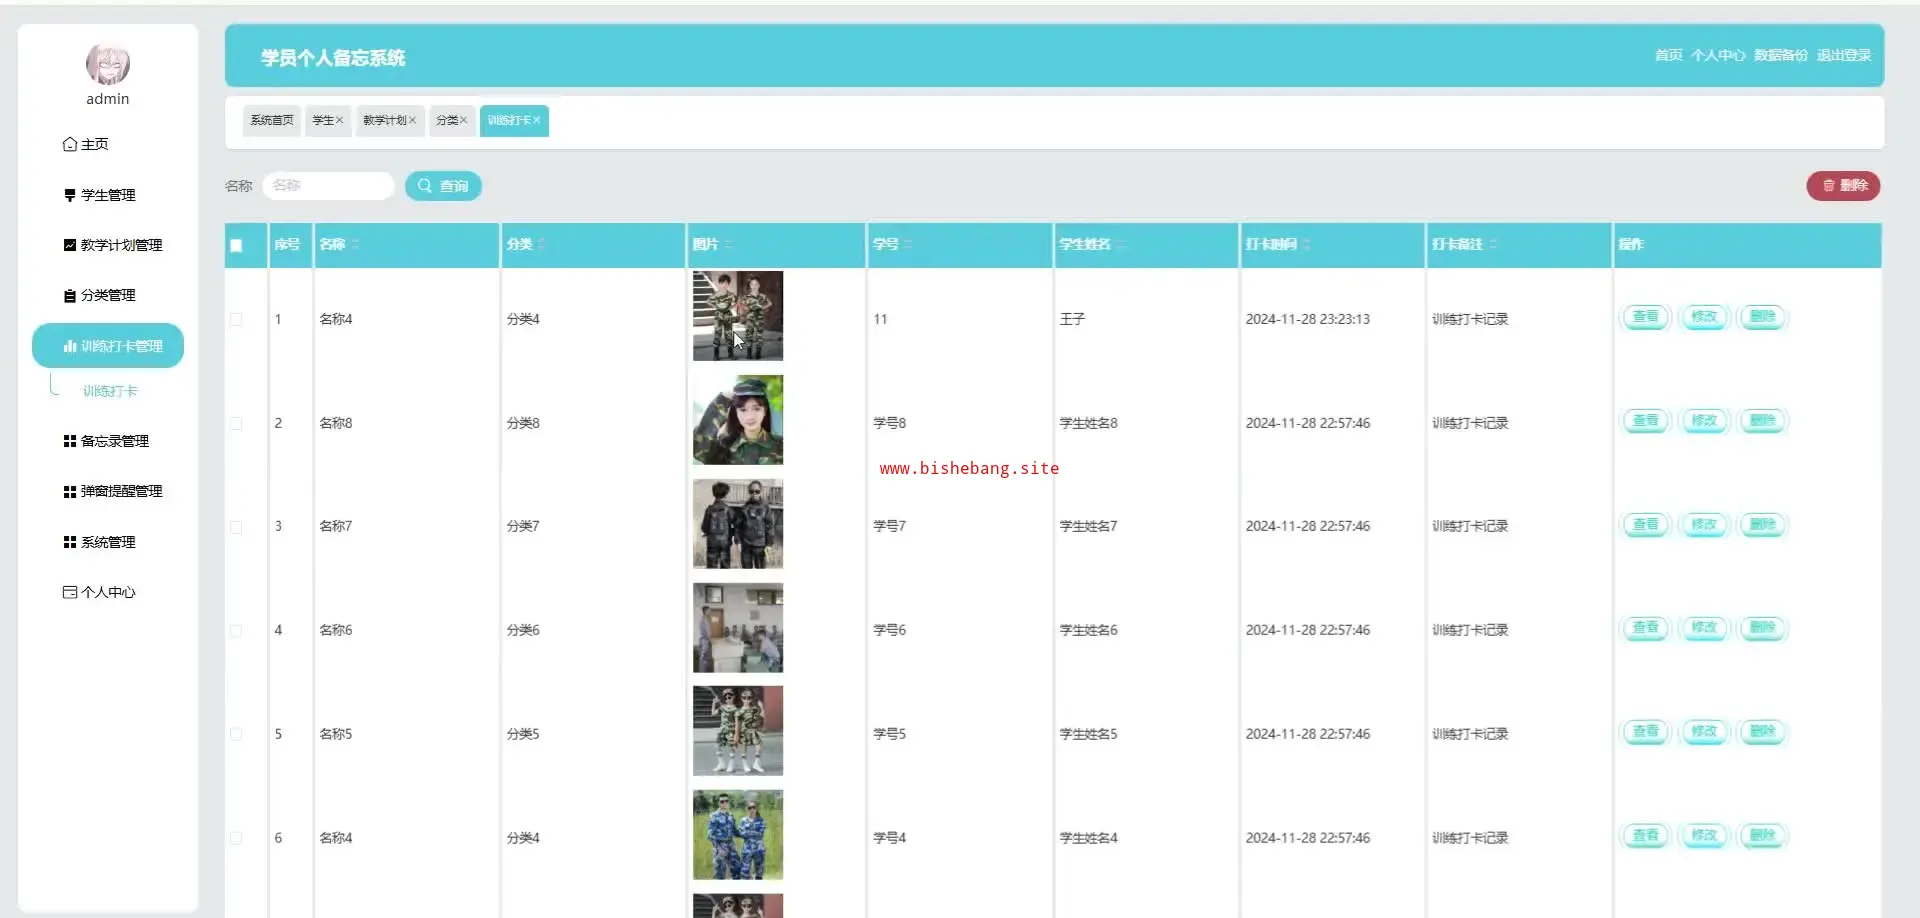Check the checkbox for row 4
The height and width of the screenshot is (918, 1920).
point(236,631)
